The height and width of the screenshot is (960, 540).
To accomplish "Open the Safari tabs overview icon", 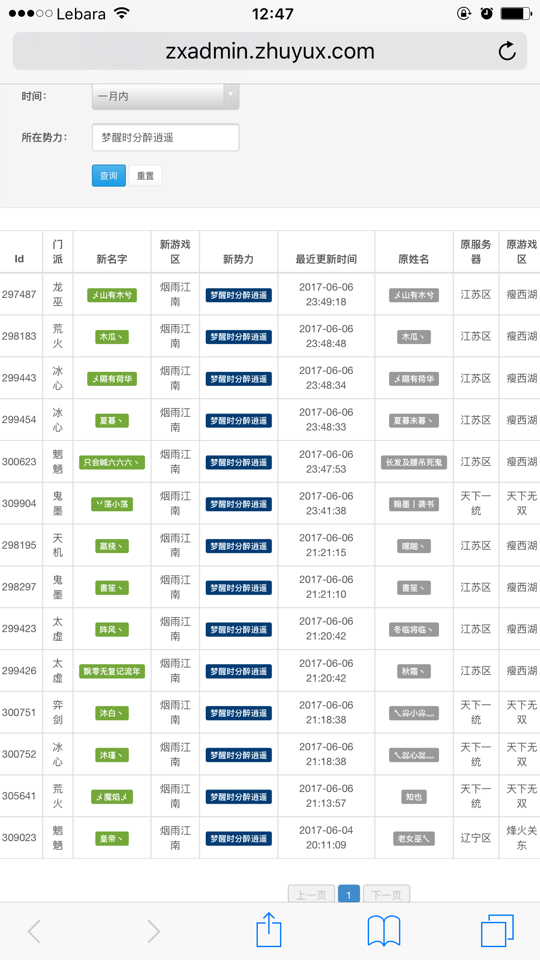I will [497, 931].
